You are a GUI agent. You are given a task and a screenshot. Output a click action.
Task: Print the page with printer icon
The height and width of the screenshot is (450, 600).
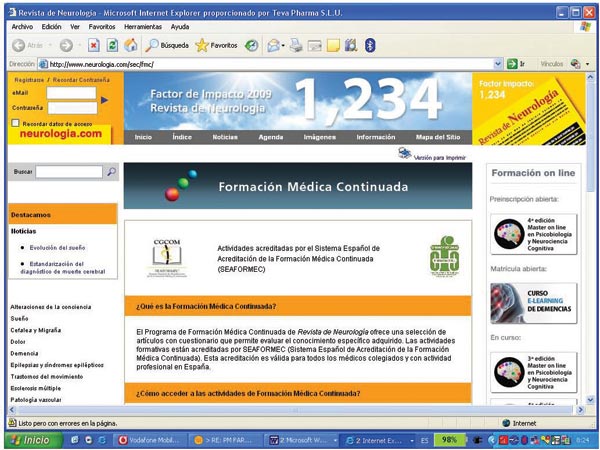(295, 45)
